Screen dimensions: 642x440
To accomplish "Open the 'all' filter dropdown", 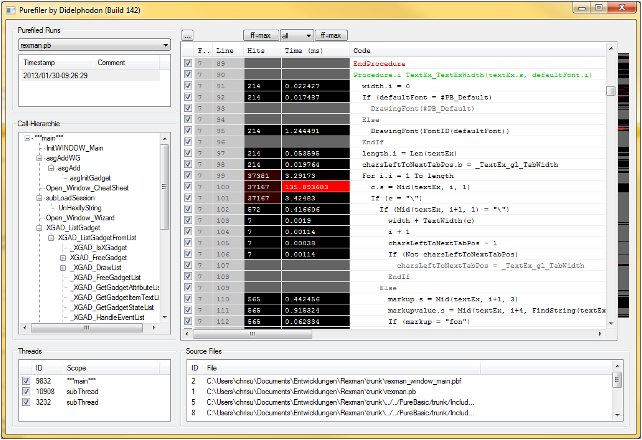I will click(x=297, y=36).
